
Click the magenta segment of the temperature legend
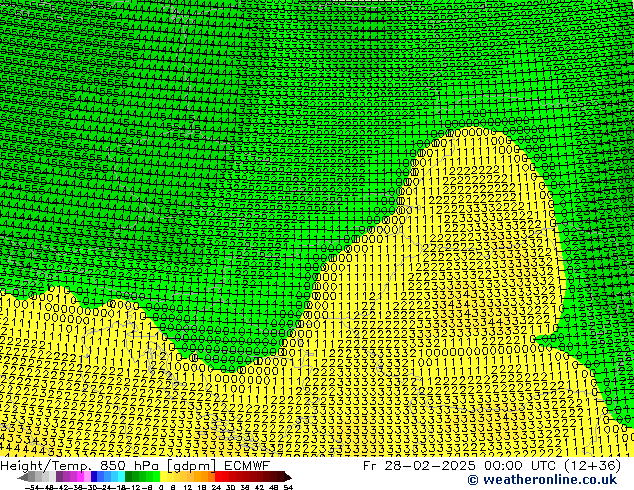tap(81, 476)
